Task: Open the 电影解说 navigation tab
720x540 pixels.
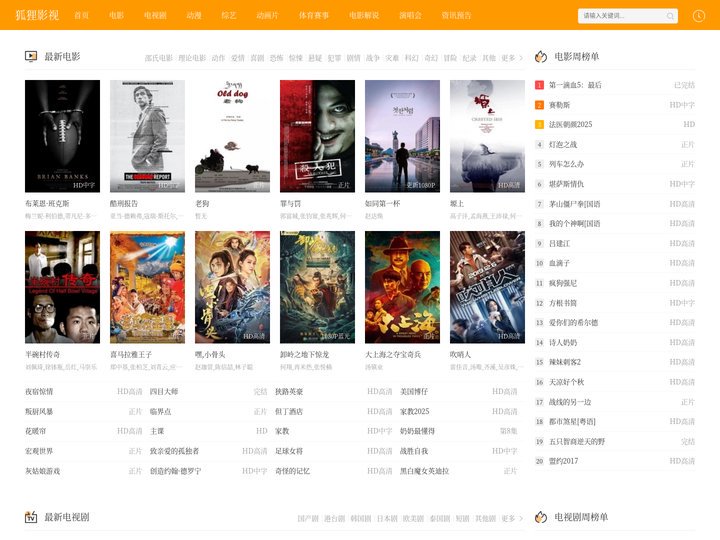Action: [364, 15]
